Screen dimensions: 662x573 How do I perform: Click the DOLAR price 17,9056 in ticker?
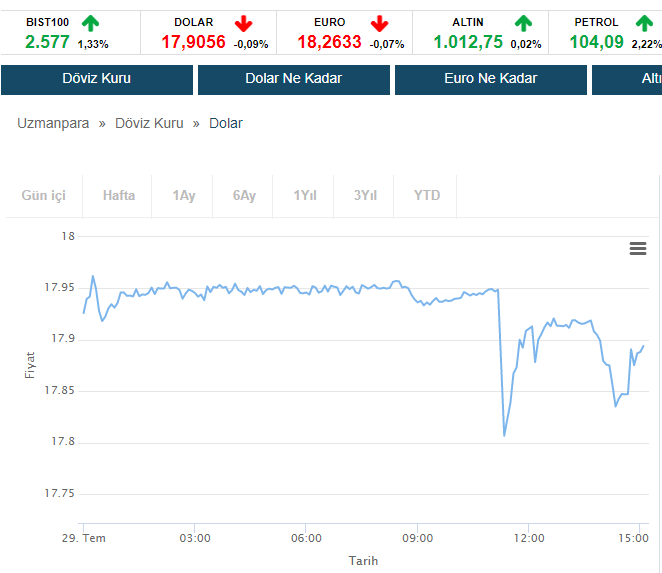(x=194, y=42)
